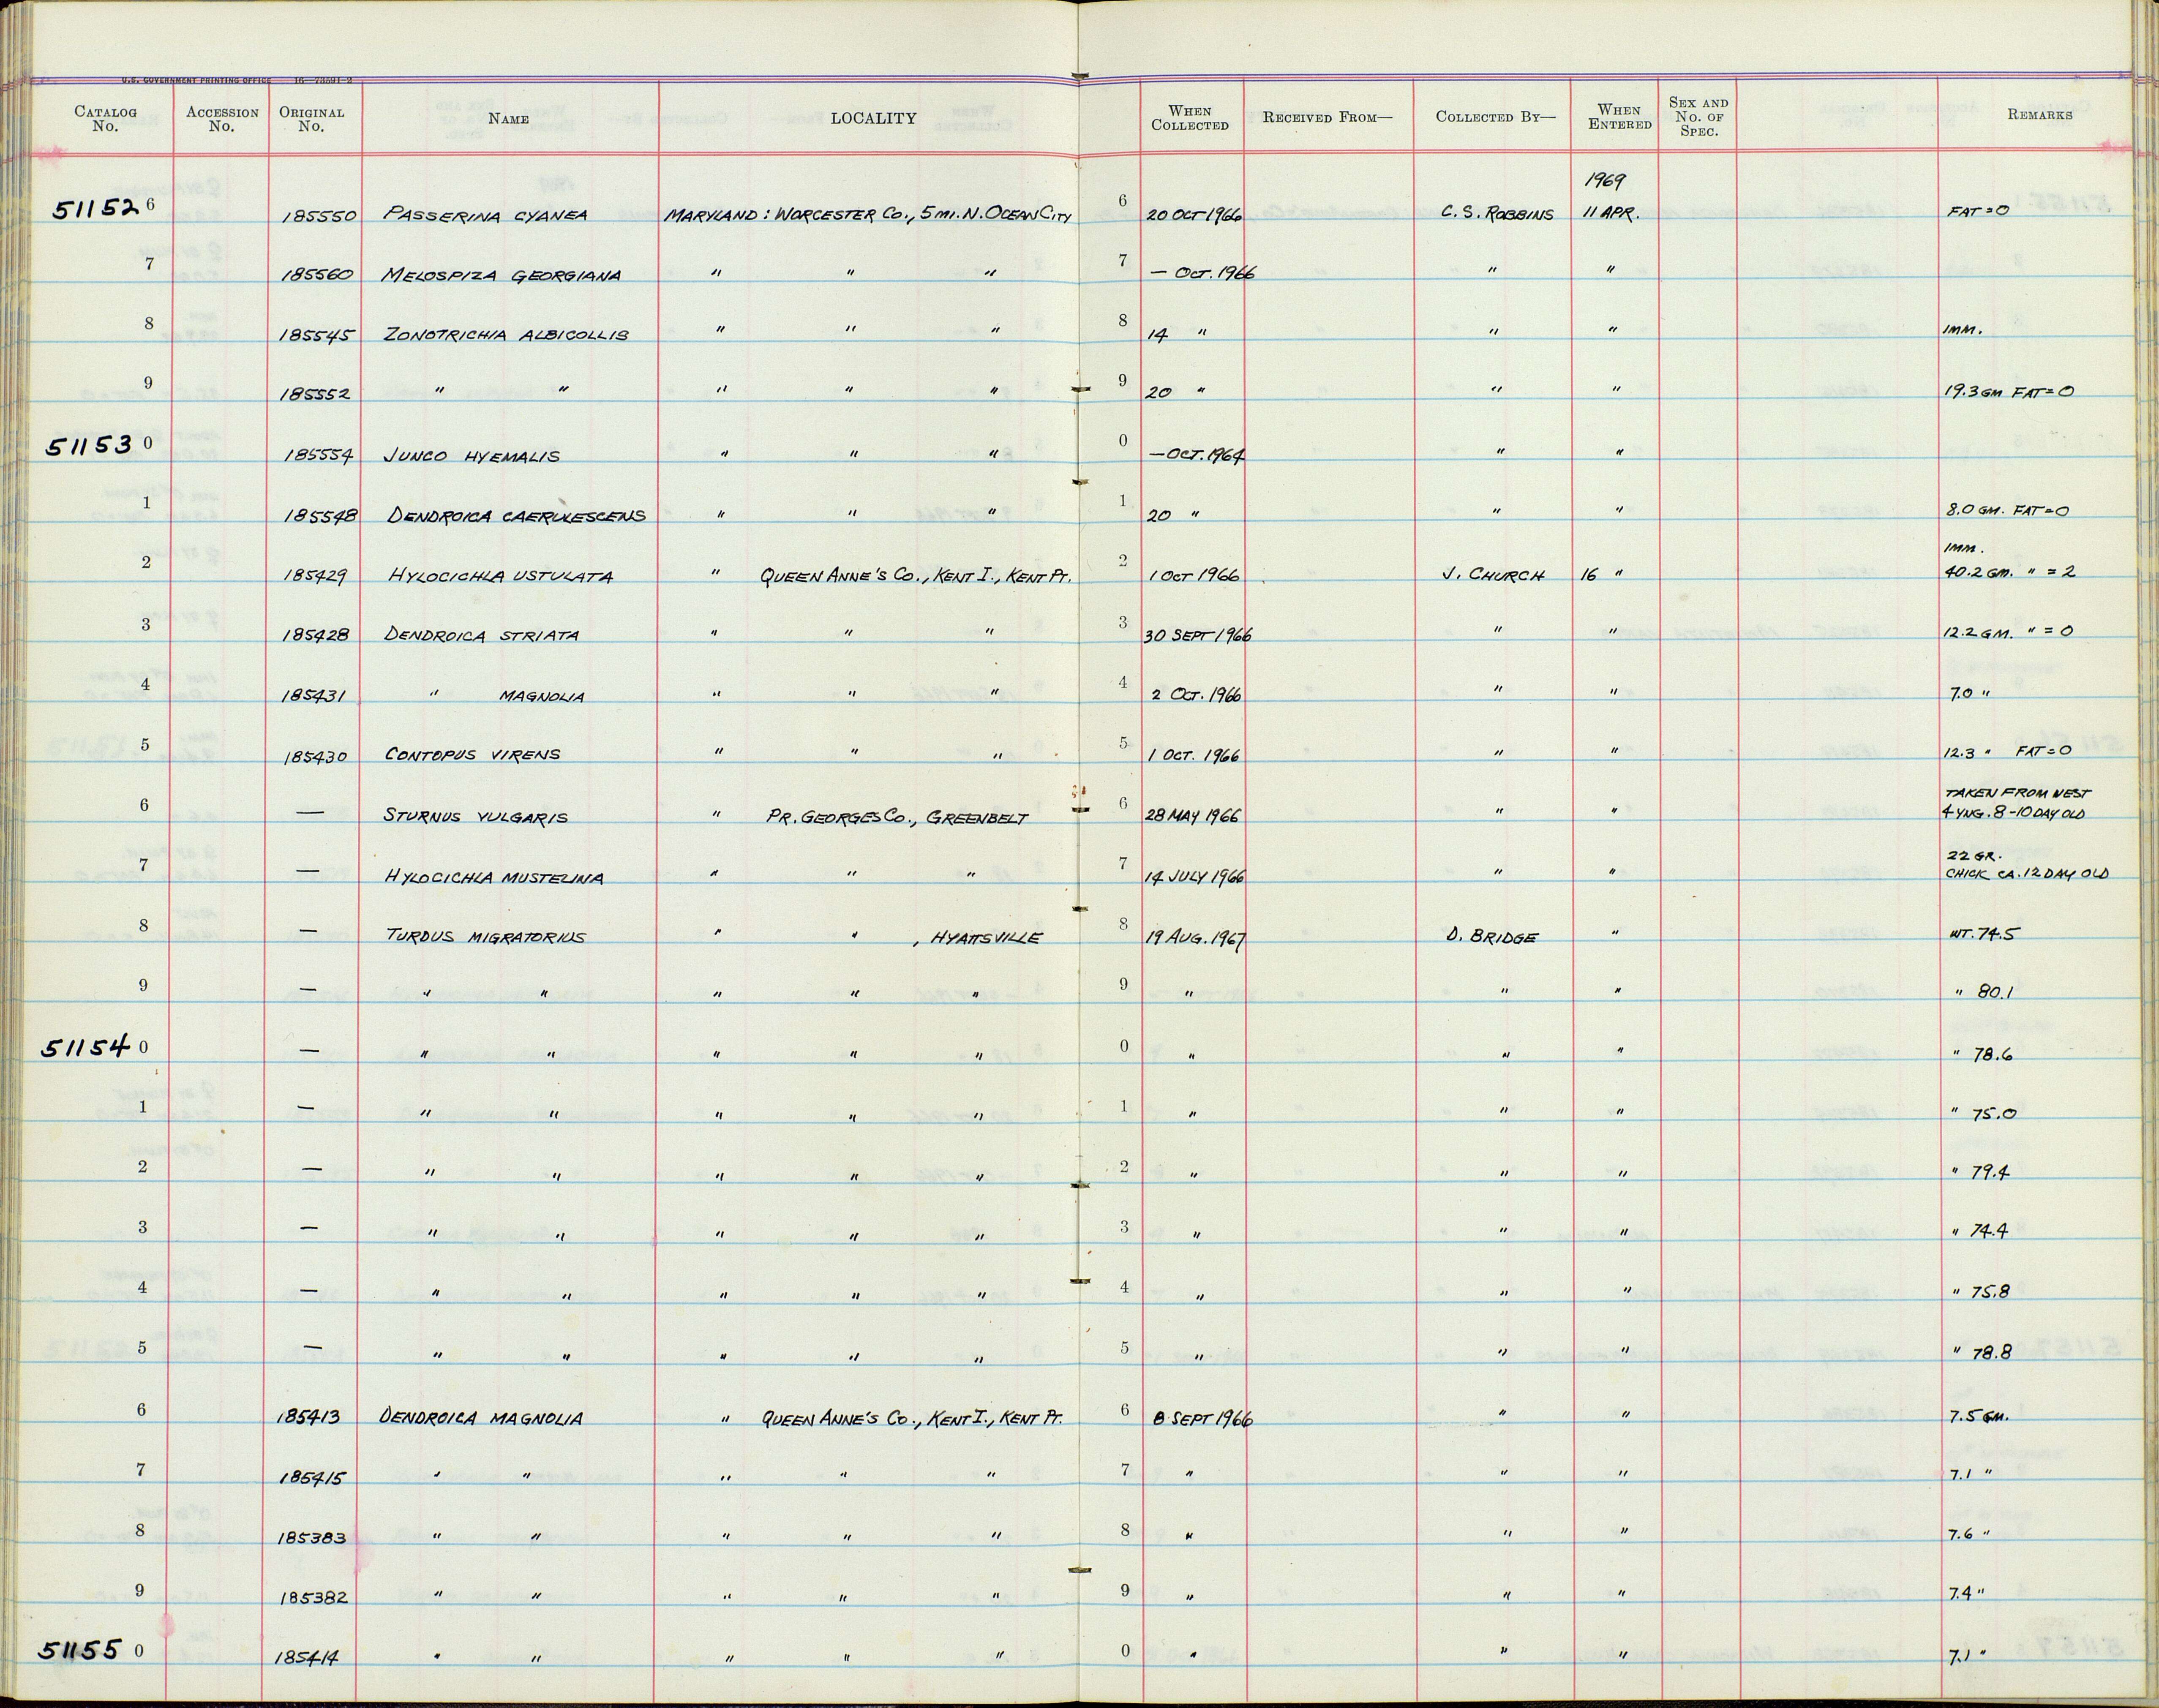This screenshot has height=1708, width=2159.
Task: Click original number 185552
Action: click(x=315, y=395)
